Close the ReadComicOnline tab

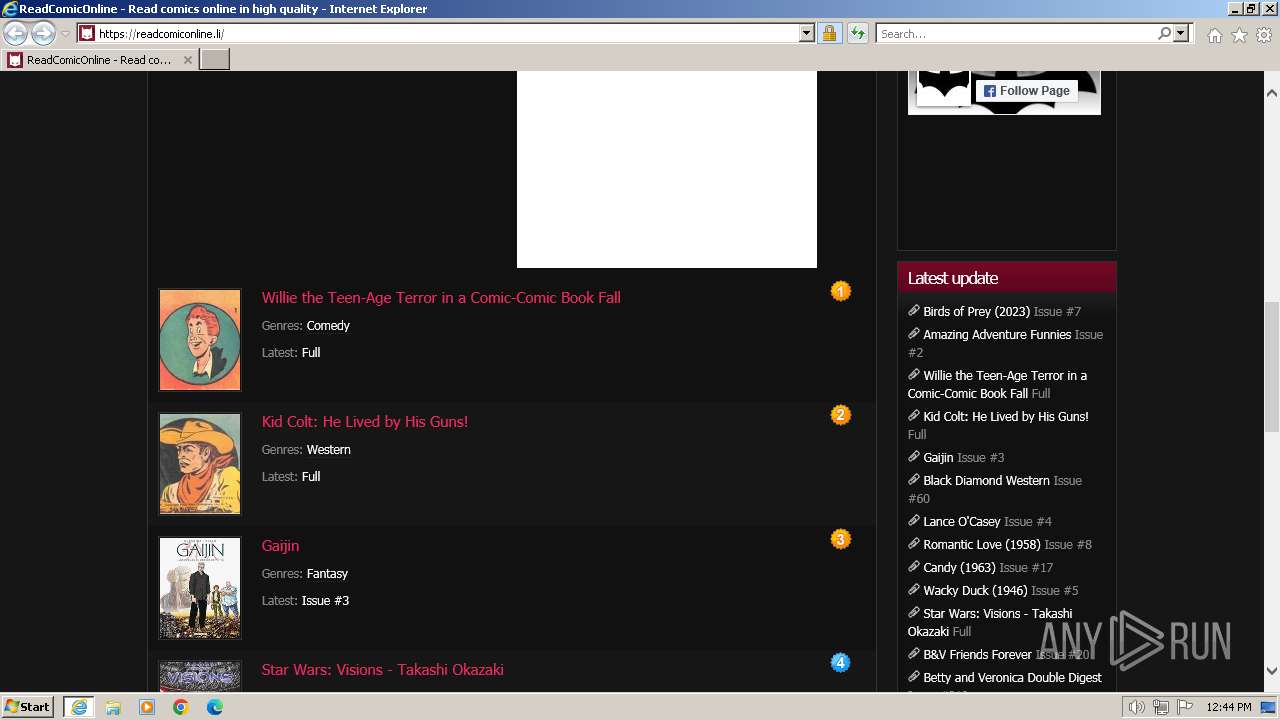click(187, 60)
